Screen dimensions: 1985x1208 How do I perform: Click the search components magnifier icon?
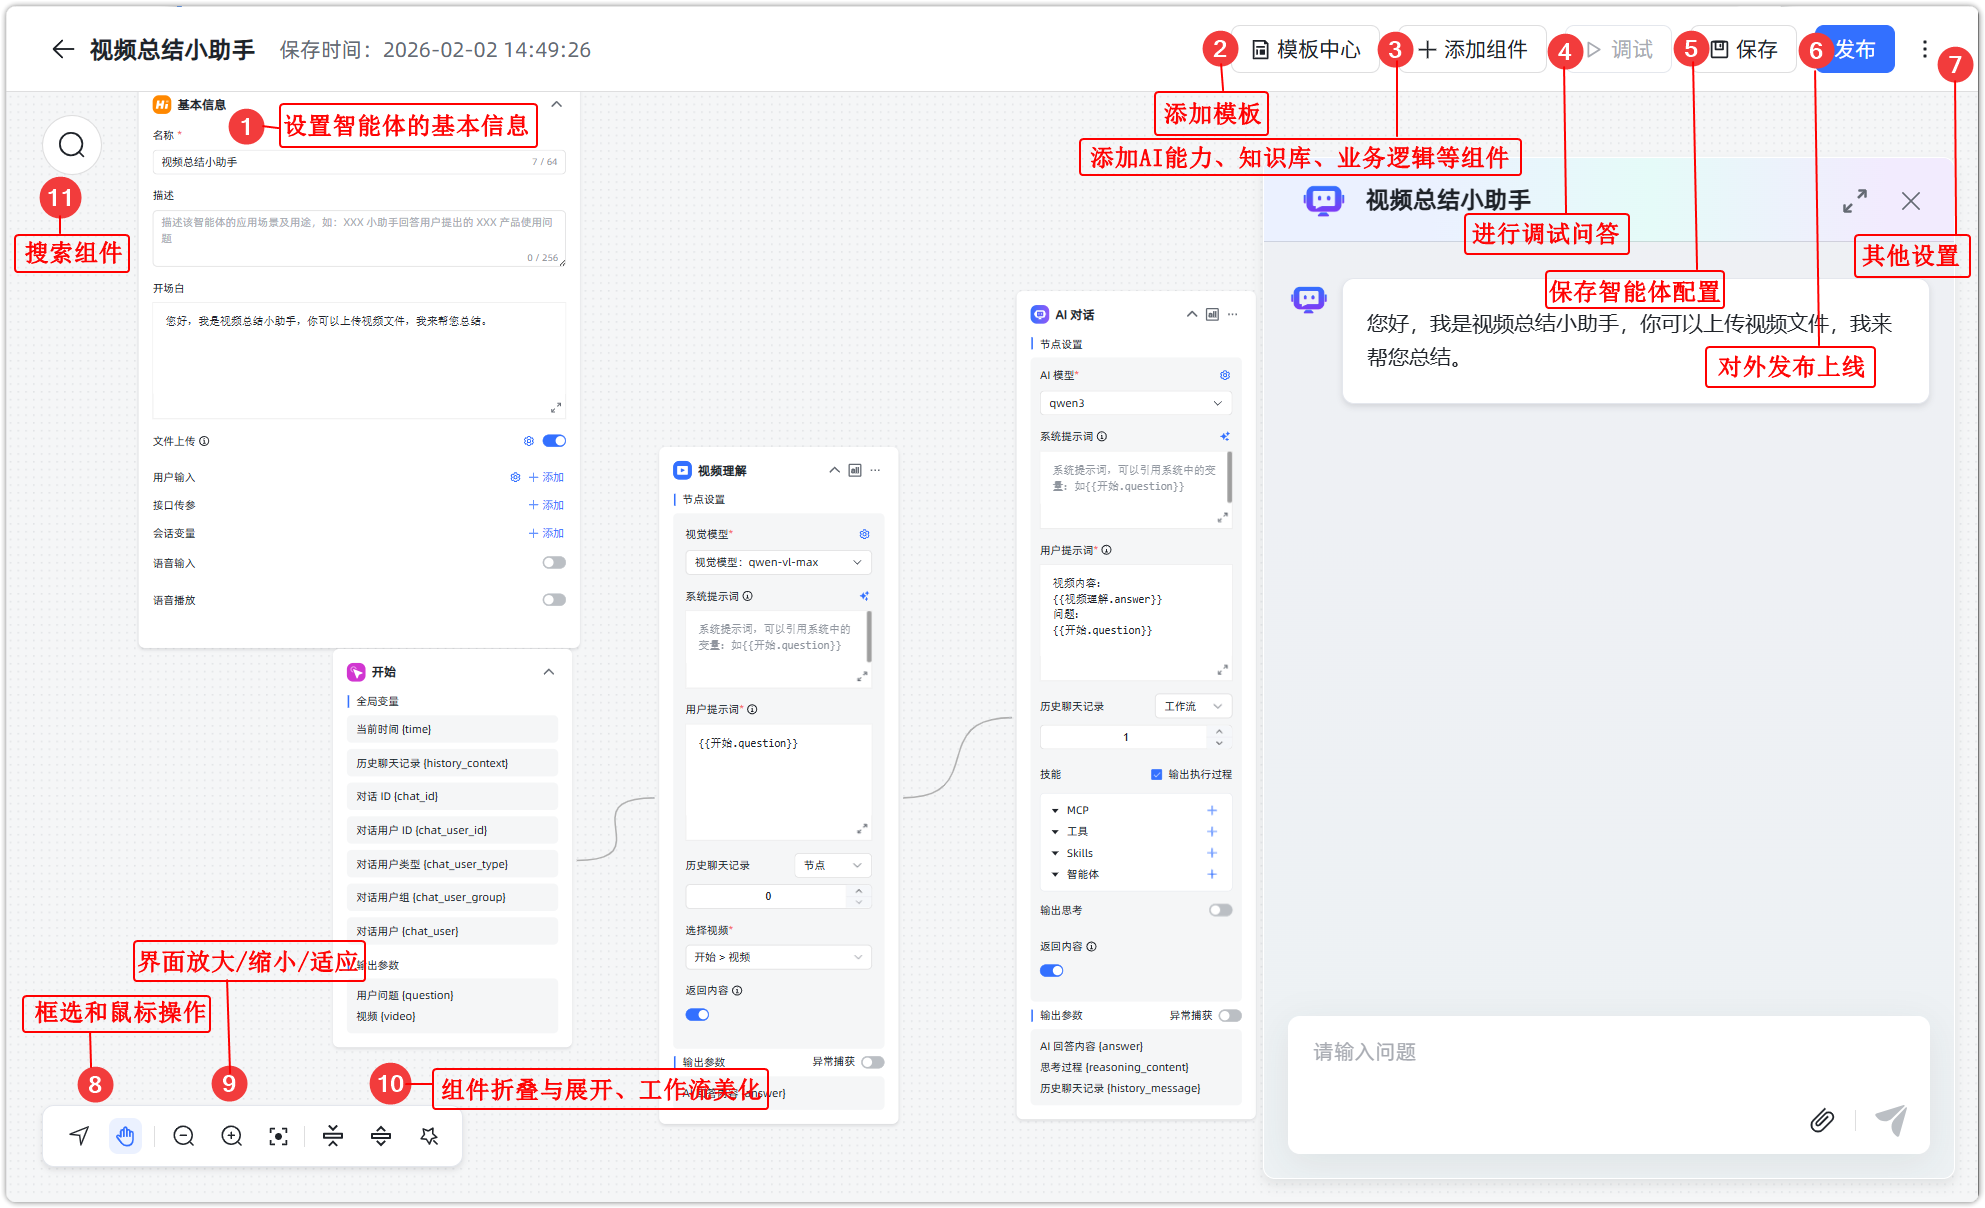click(x=72, y=146)
